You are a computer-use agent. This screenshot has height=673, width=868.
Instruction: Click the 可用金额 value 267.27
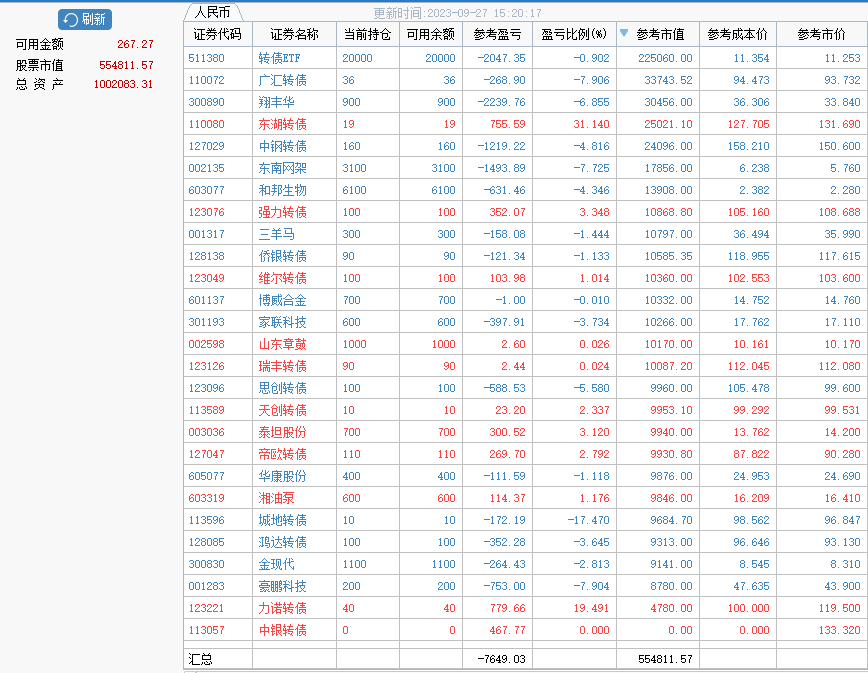pos(135,44)
